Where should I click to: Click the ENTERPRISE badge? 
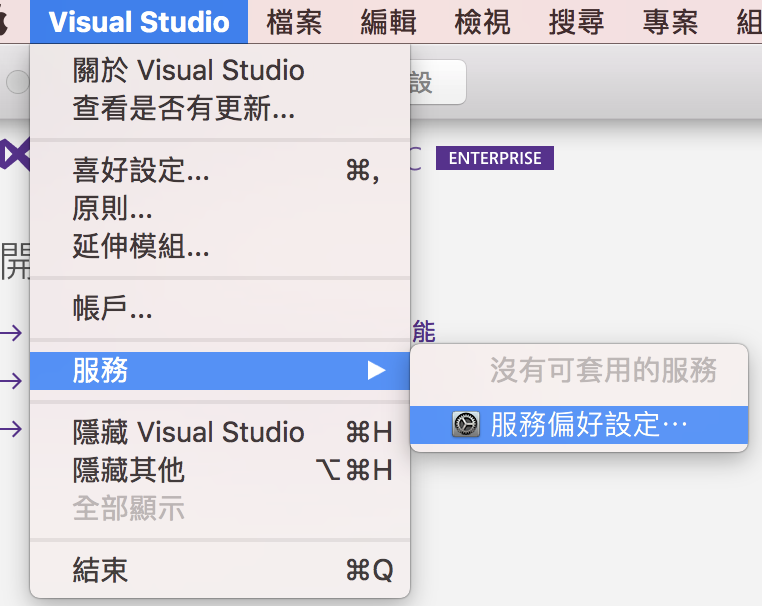495,158
